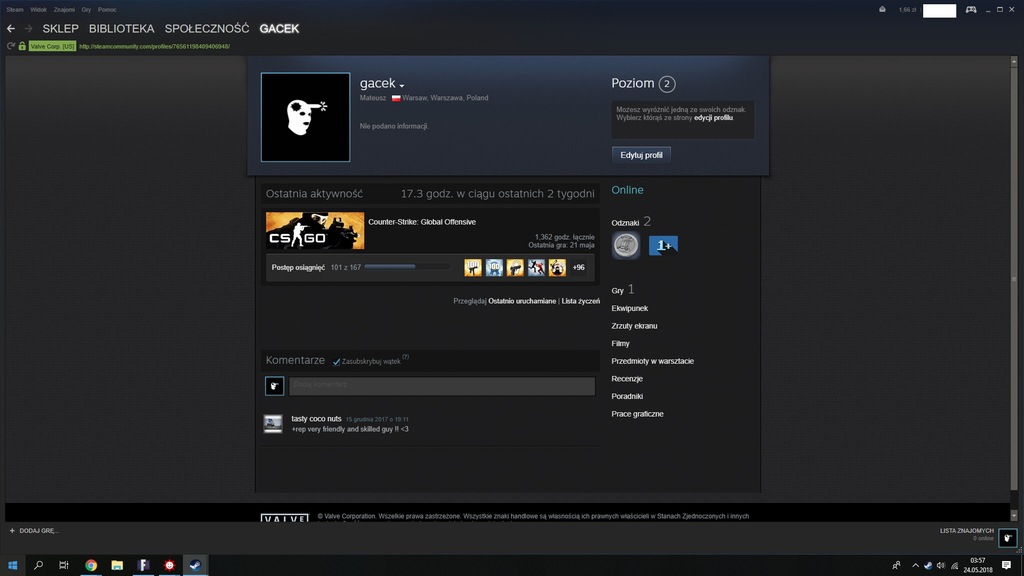Open Task View on the taskbar

(x=63, y=566)
